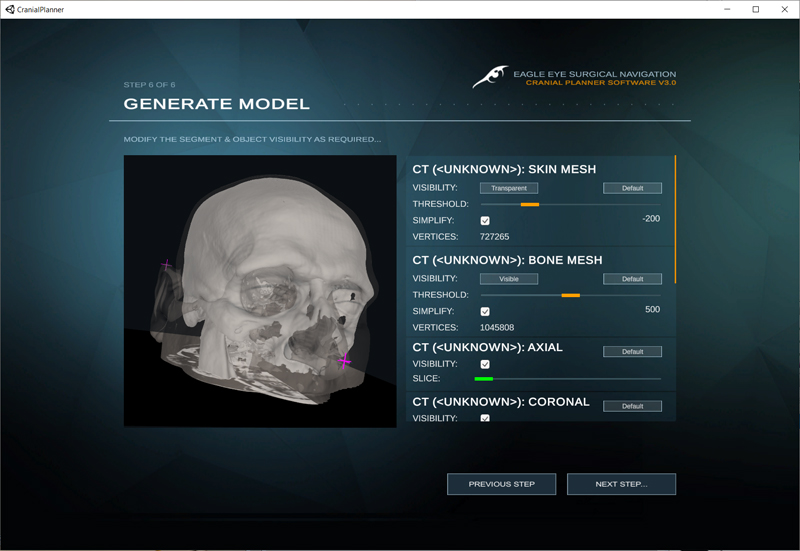800x551 pixels.
Task: Click the Skin Mesh vertices value 727265
Action: 494,237
